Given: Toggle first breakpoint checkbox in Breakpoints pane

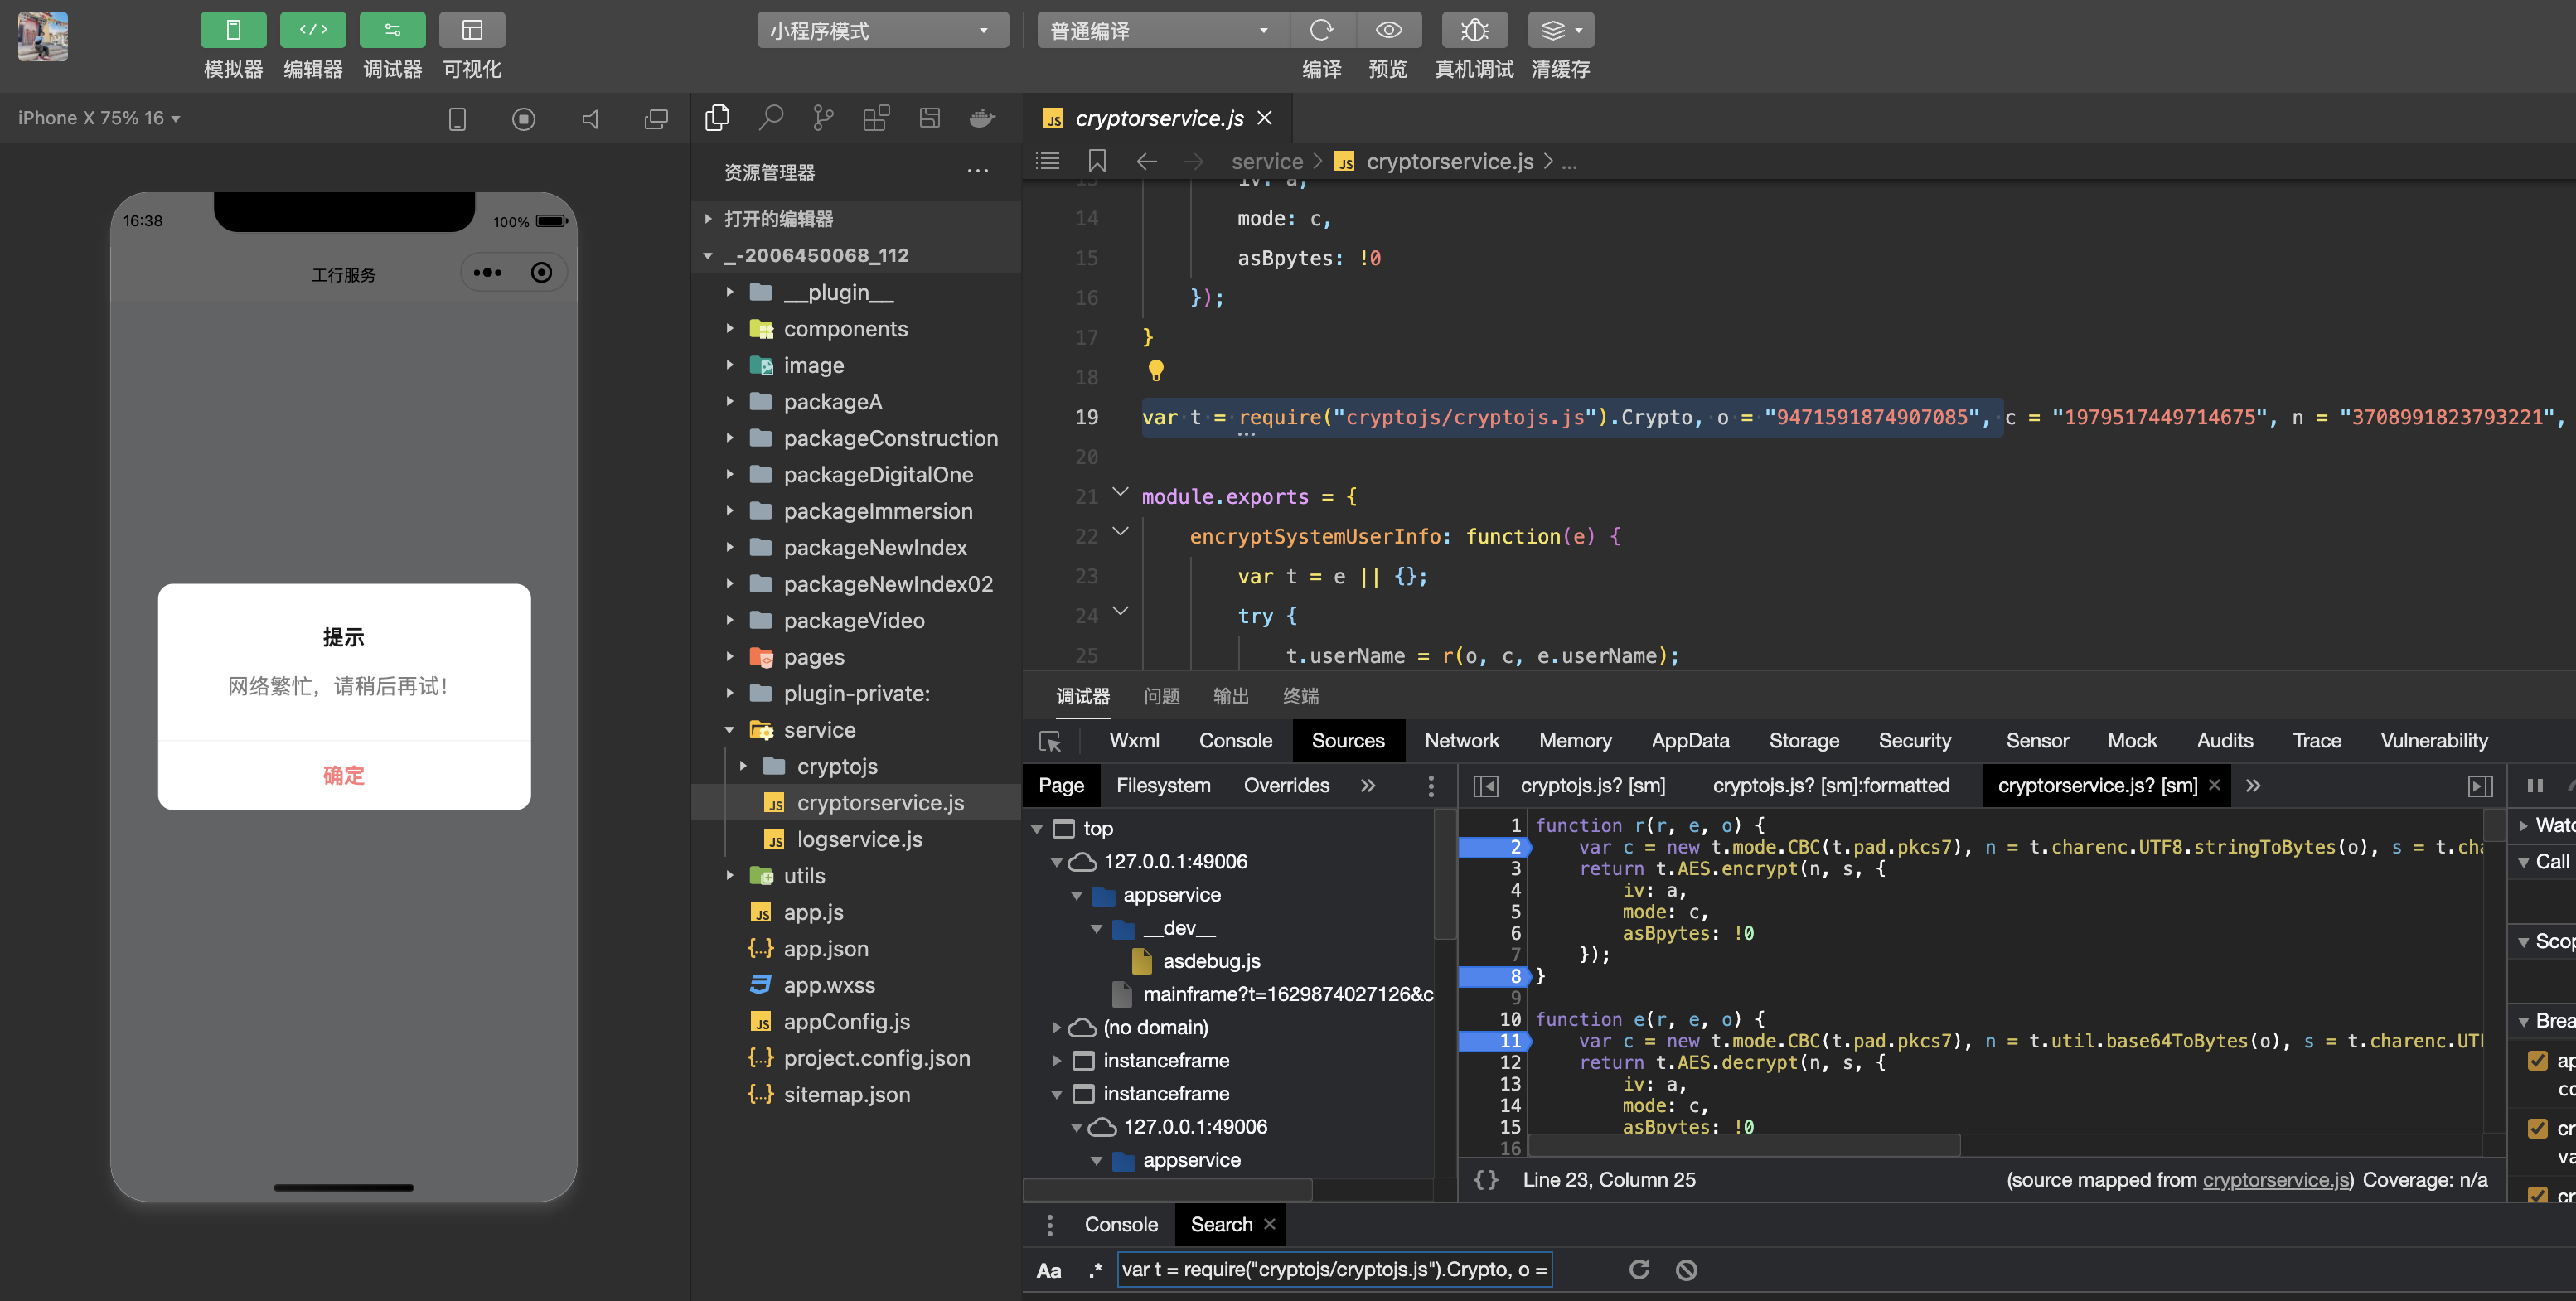Looking at the screenshot, I should tap(2537, 1061).
